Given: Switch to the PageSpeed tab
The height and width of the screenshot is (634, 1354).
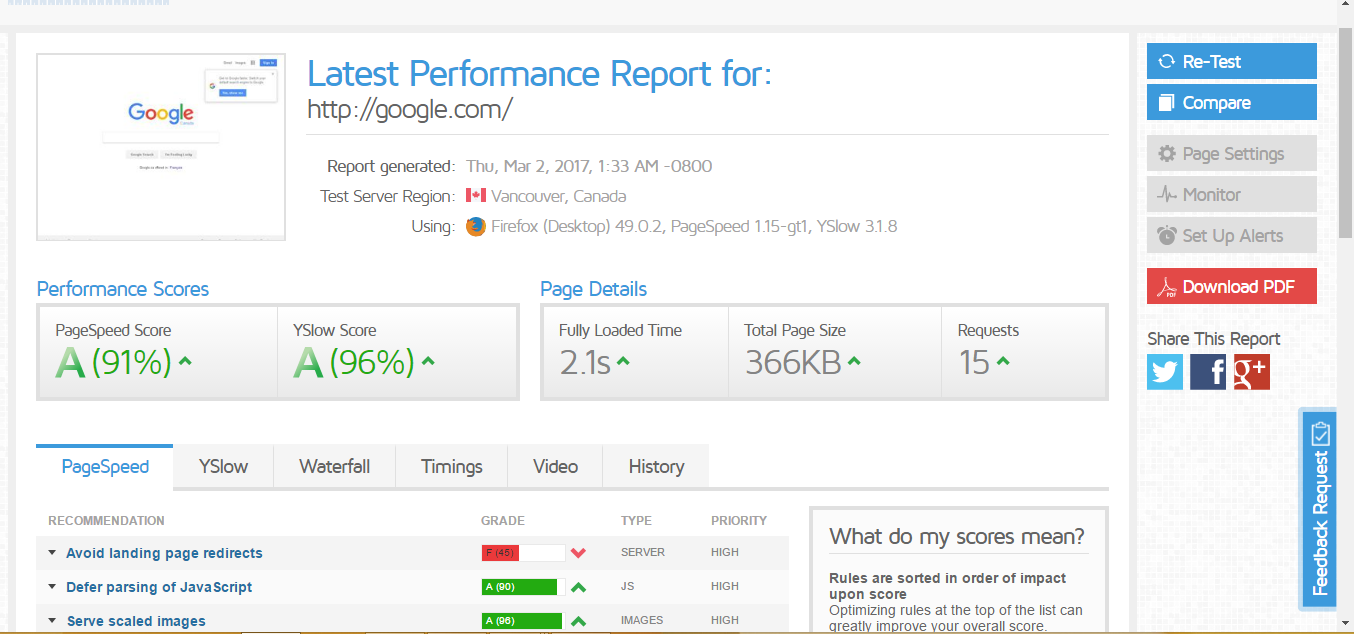Looking at the screenshot, I should 105,466.
